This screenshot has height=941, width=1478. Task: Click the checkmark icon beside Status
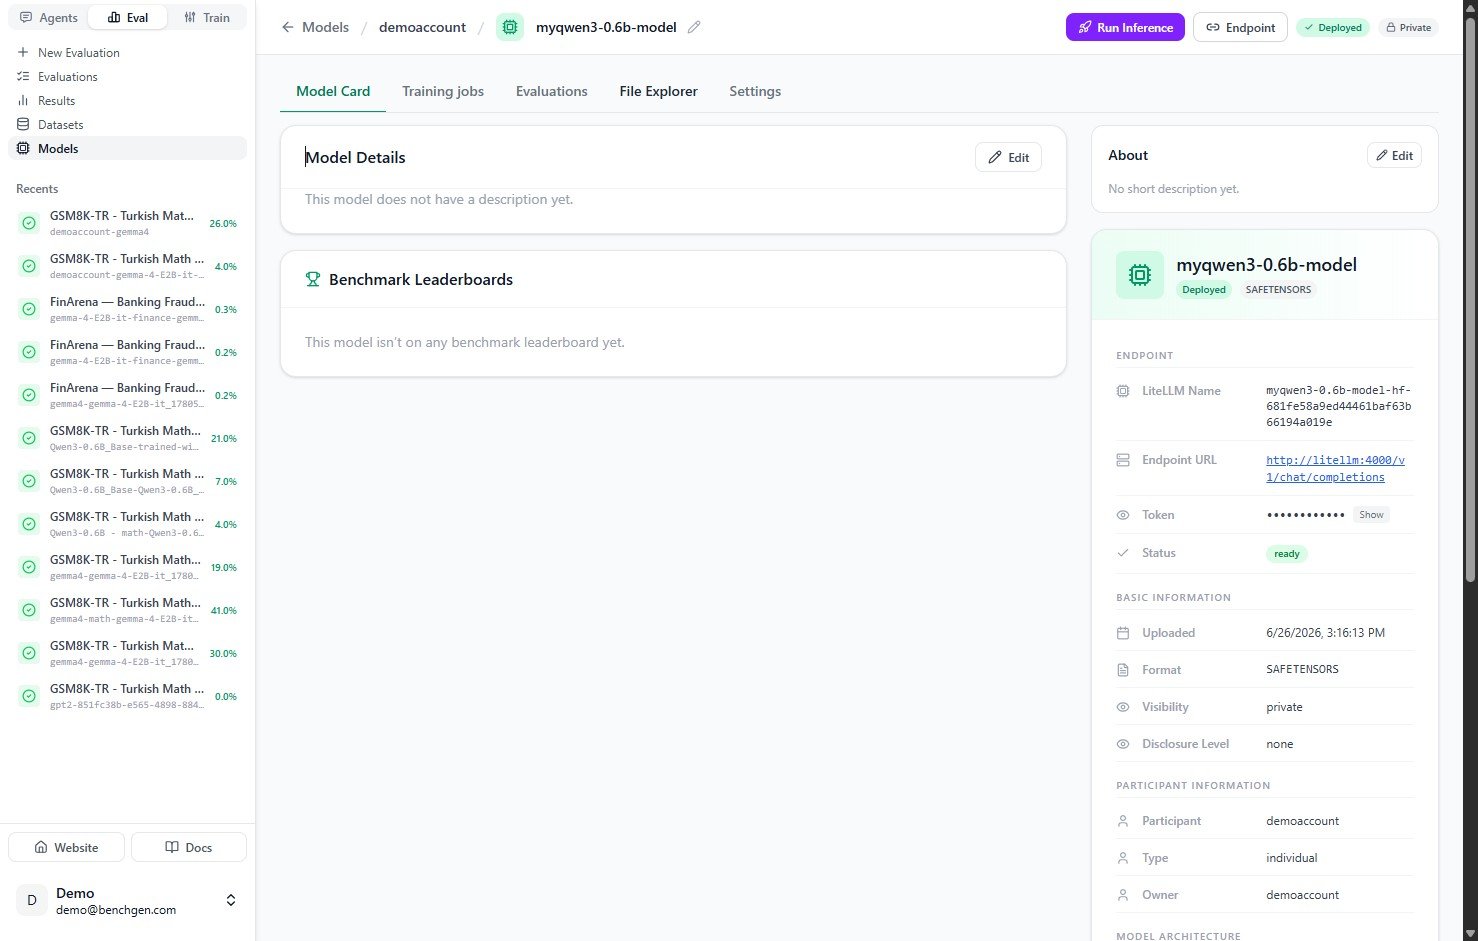pos(1123,553)
